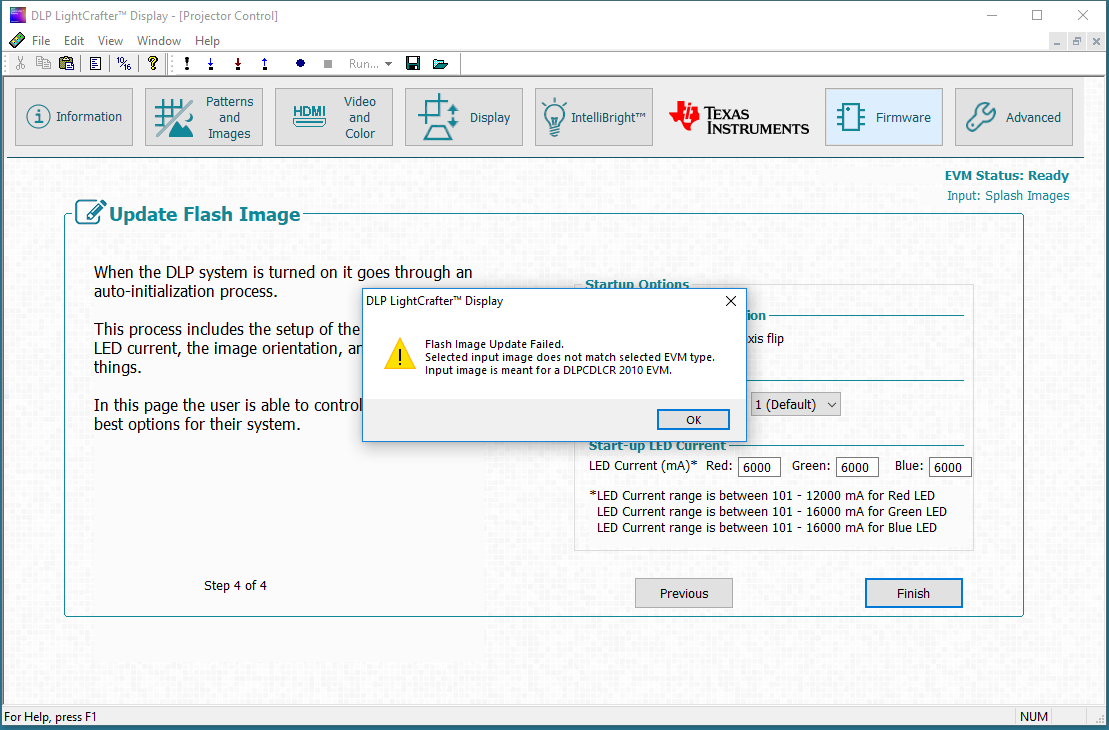
Task: Open the Edit menu
Action: click(74, 41)
